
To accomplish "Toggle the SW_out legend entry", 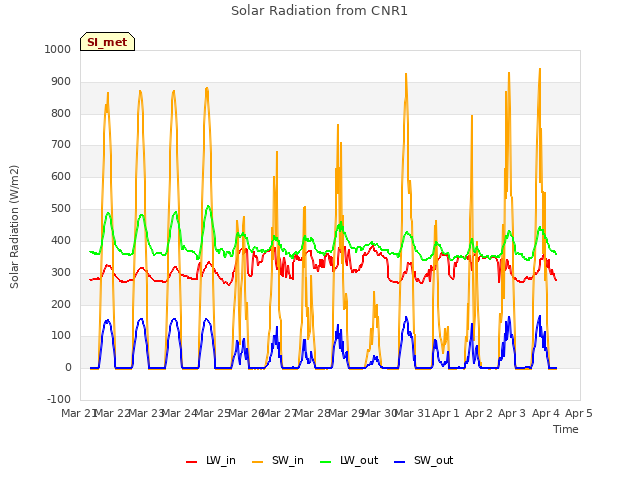I will point(424,460).
